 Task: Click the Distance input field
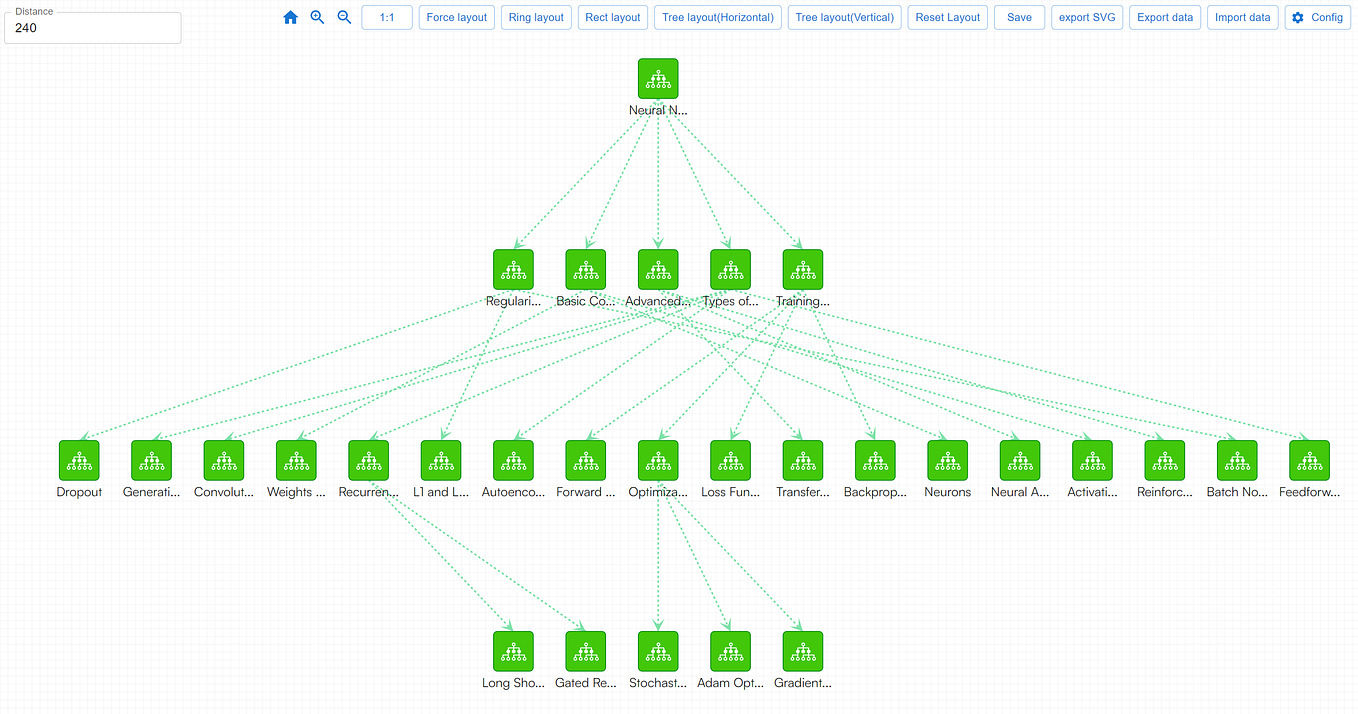click(x=92, y=28)
